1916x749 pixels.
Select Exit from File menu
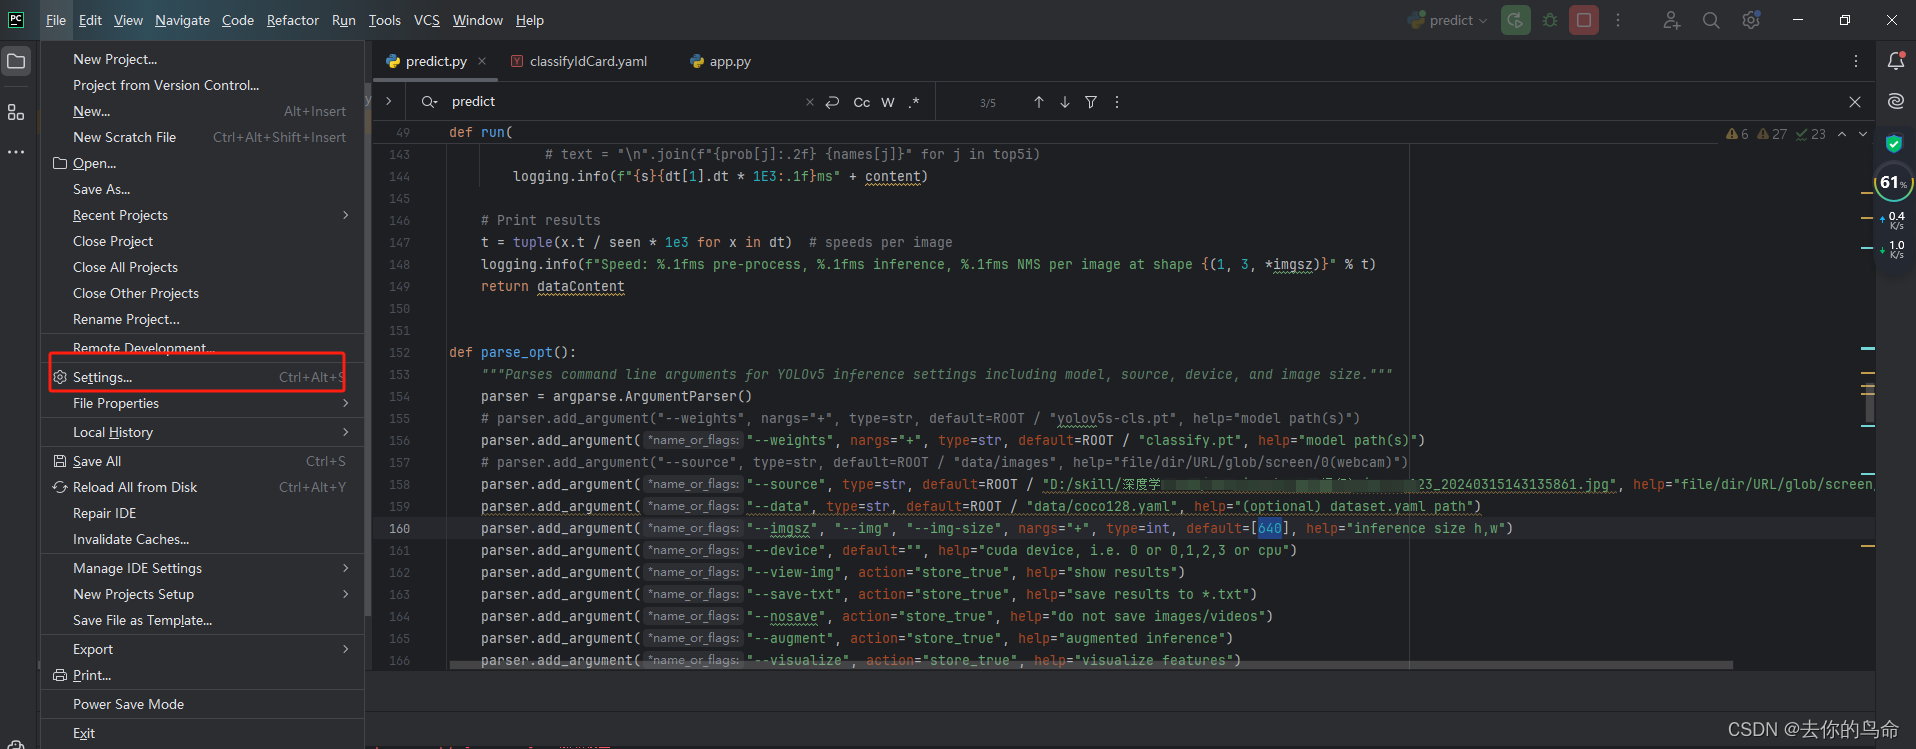tap(202, 733)
